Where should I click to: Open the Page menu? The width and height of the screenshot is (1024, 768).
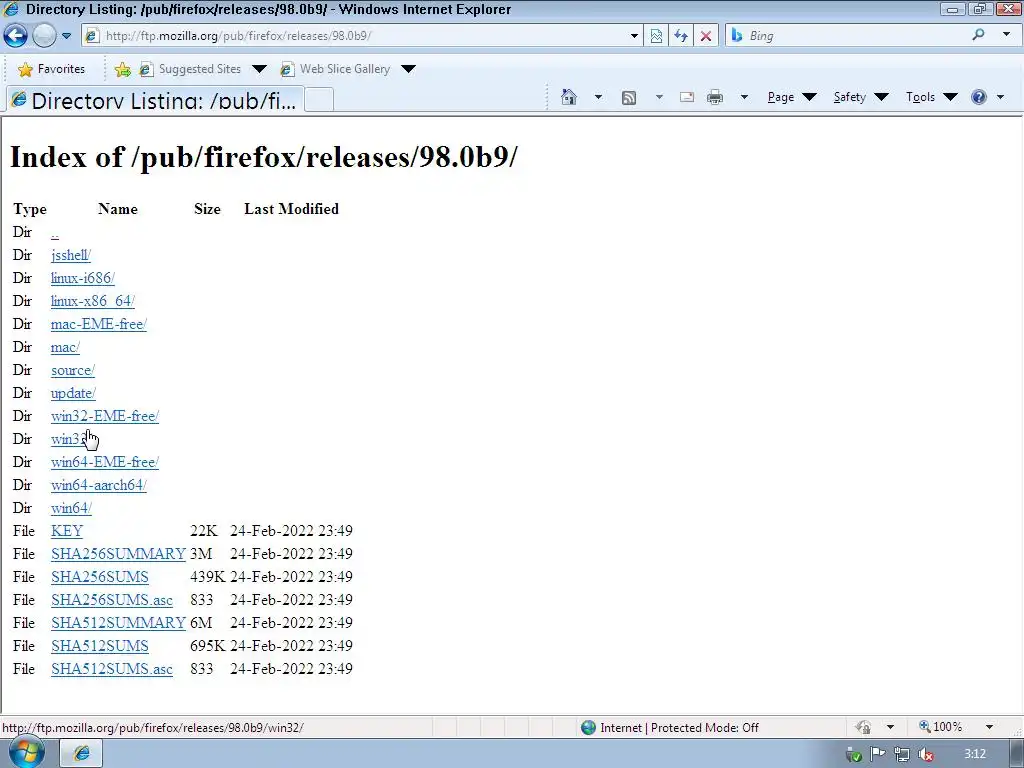point(792,97)
